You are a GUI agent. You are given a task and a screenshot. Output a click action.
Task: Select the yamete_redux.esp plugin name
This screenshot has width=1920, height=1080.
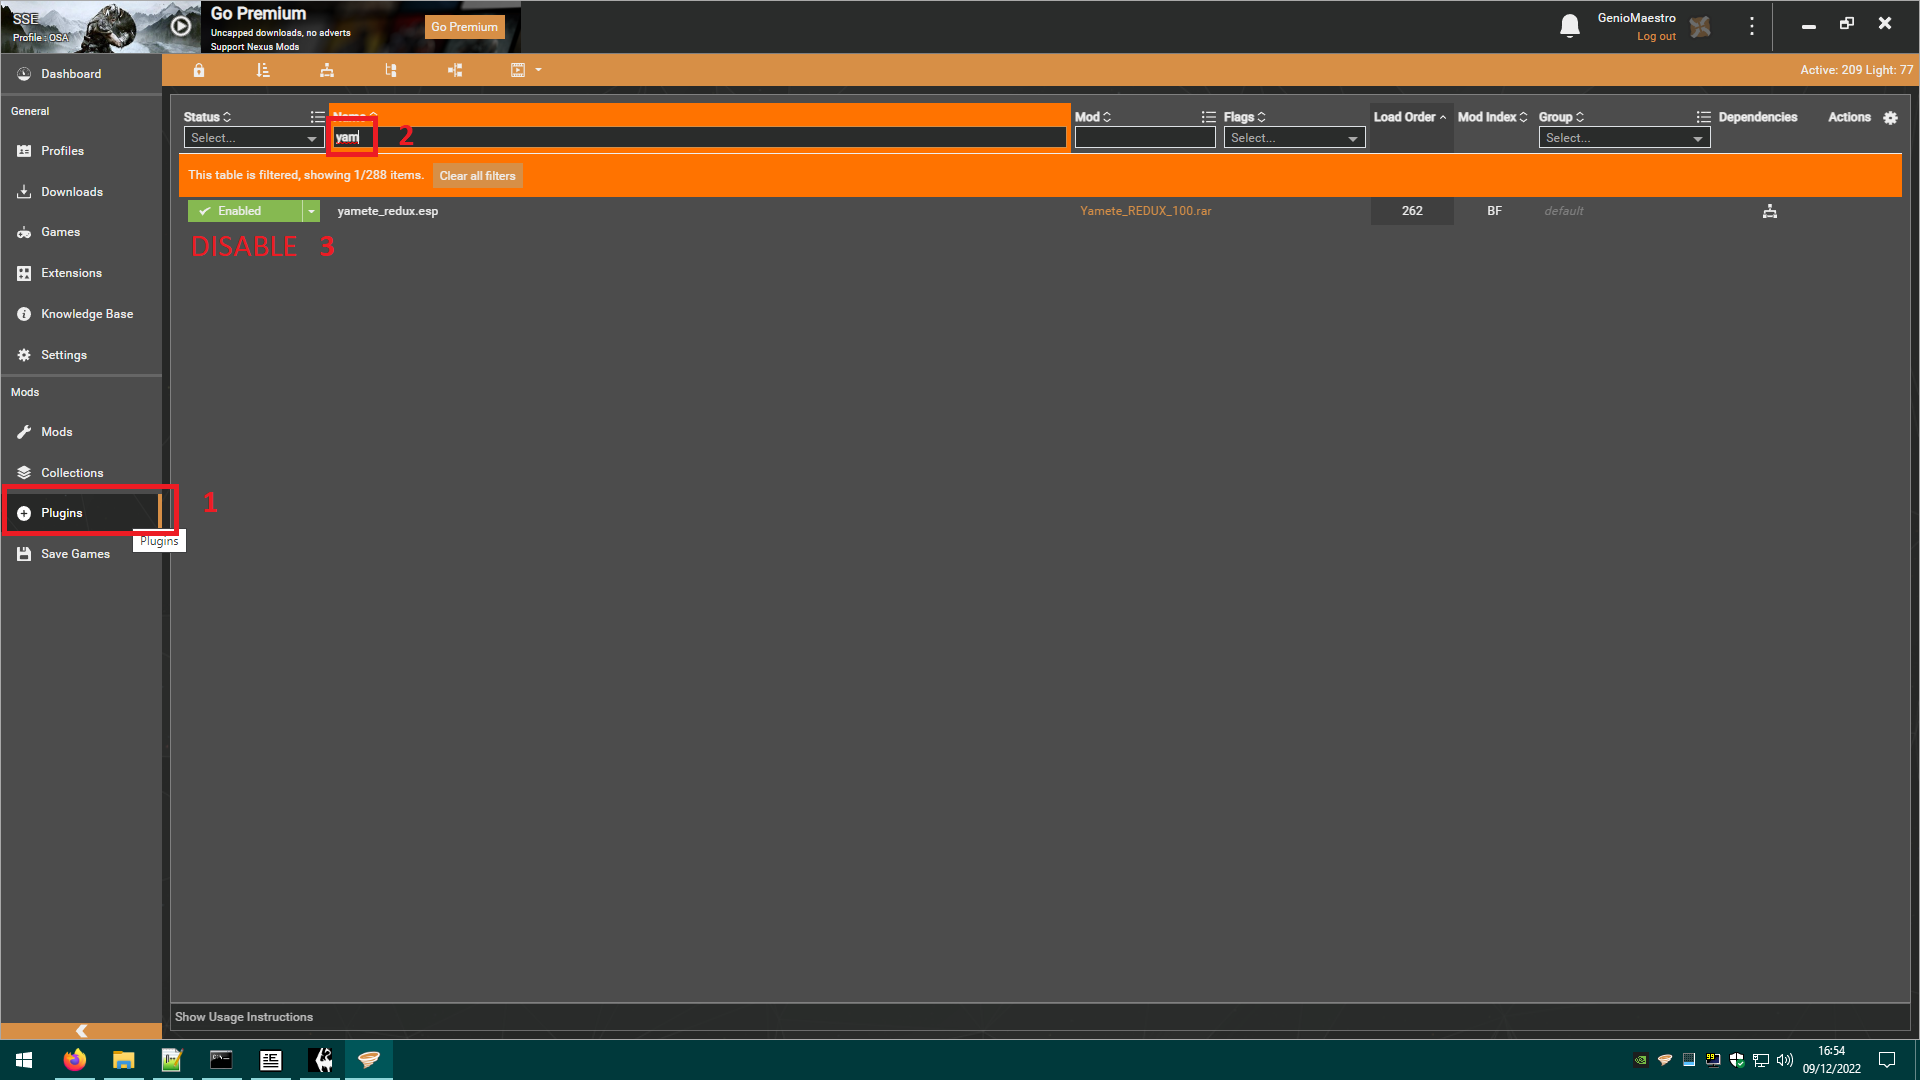[x=388, y=211]
